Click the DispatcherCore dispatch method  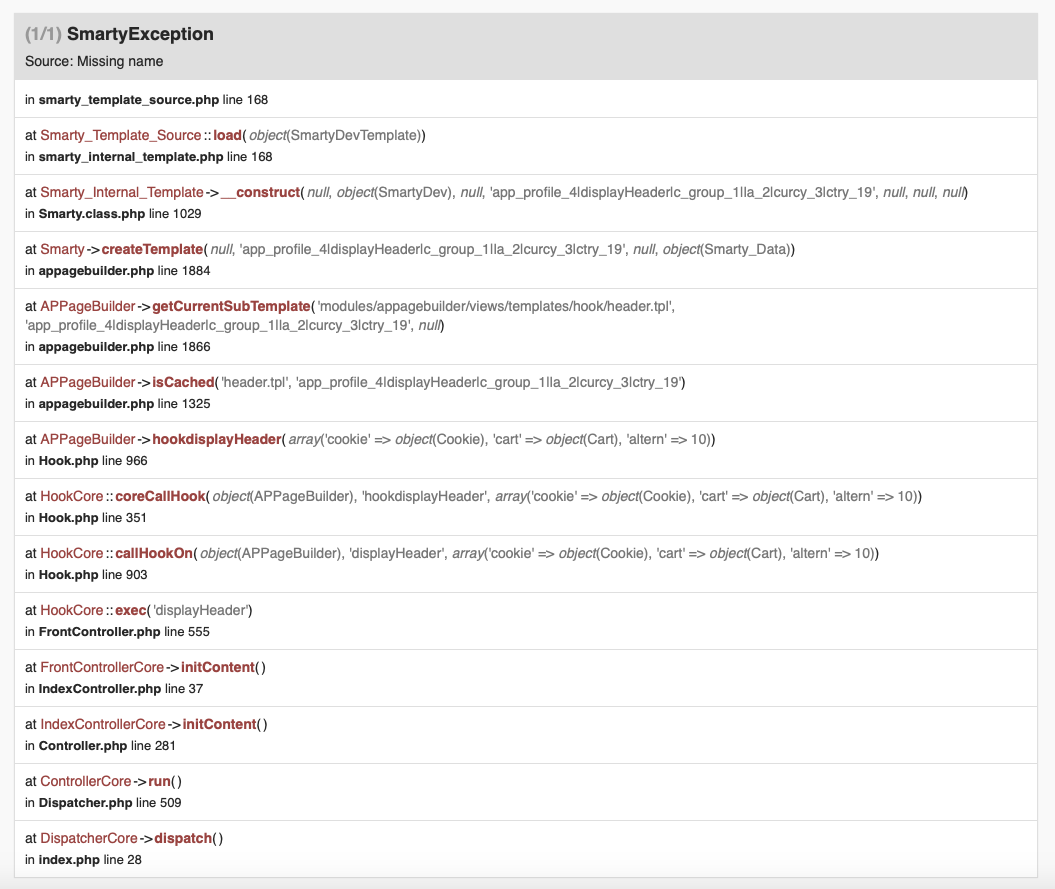coord(183,839)
